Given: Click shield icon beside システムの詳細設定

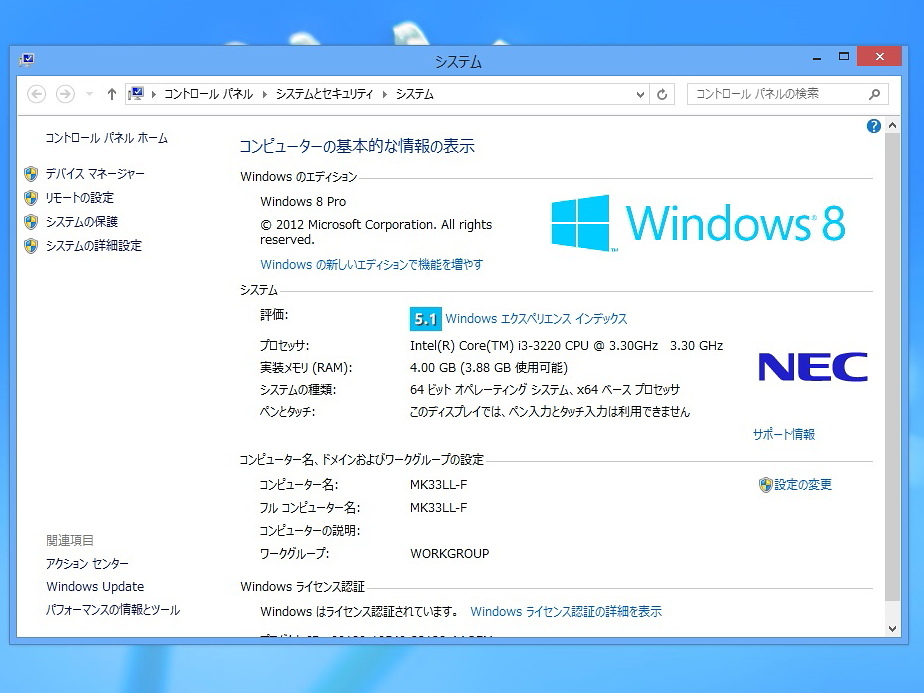Looking at the screenshot, I should 31,246.
